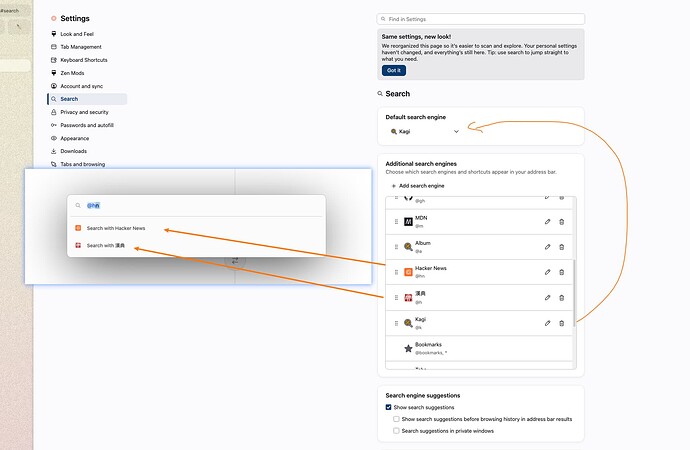Click the Additional search engines heading
Image resolution: width=690 pixels, height=450 pixels.
(421, 164)
